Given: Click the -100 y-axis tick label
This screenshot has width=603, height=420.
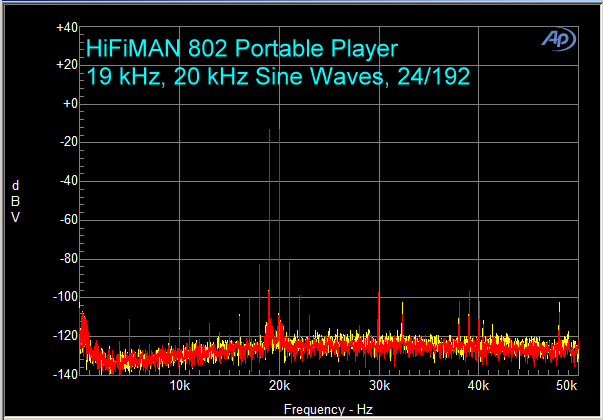Looking at the screenshot, I should (x=66, y=297).
